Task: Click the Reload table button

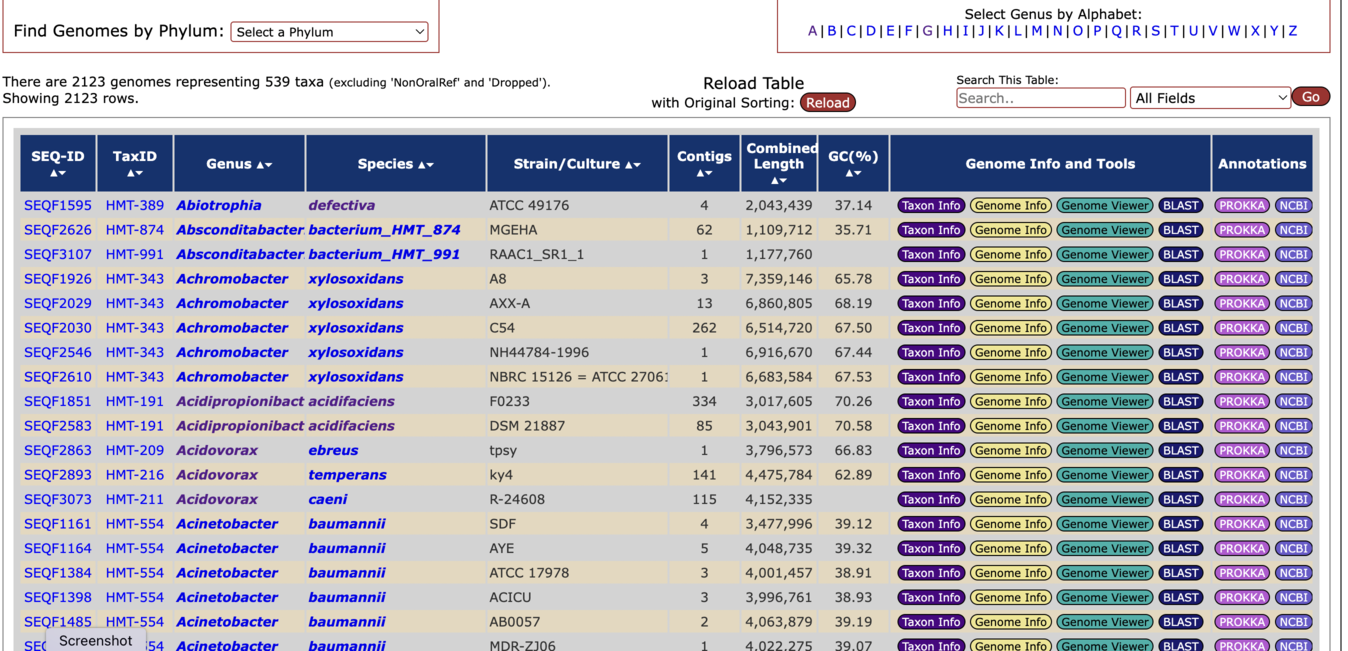Action: [x=827, y=103]
